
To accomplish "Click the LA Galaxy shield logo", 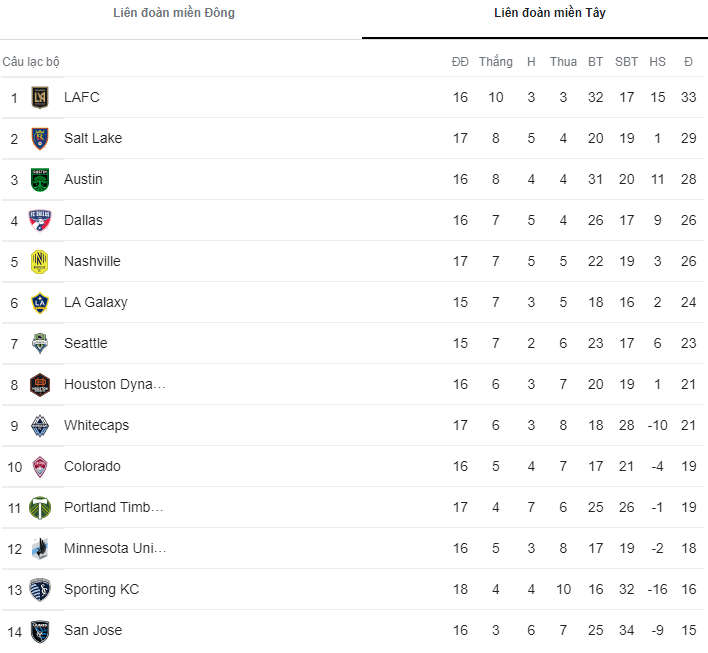I will pos(40,303).
